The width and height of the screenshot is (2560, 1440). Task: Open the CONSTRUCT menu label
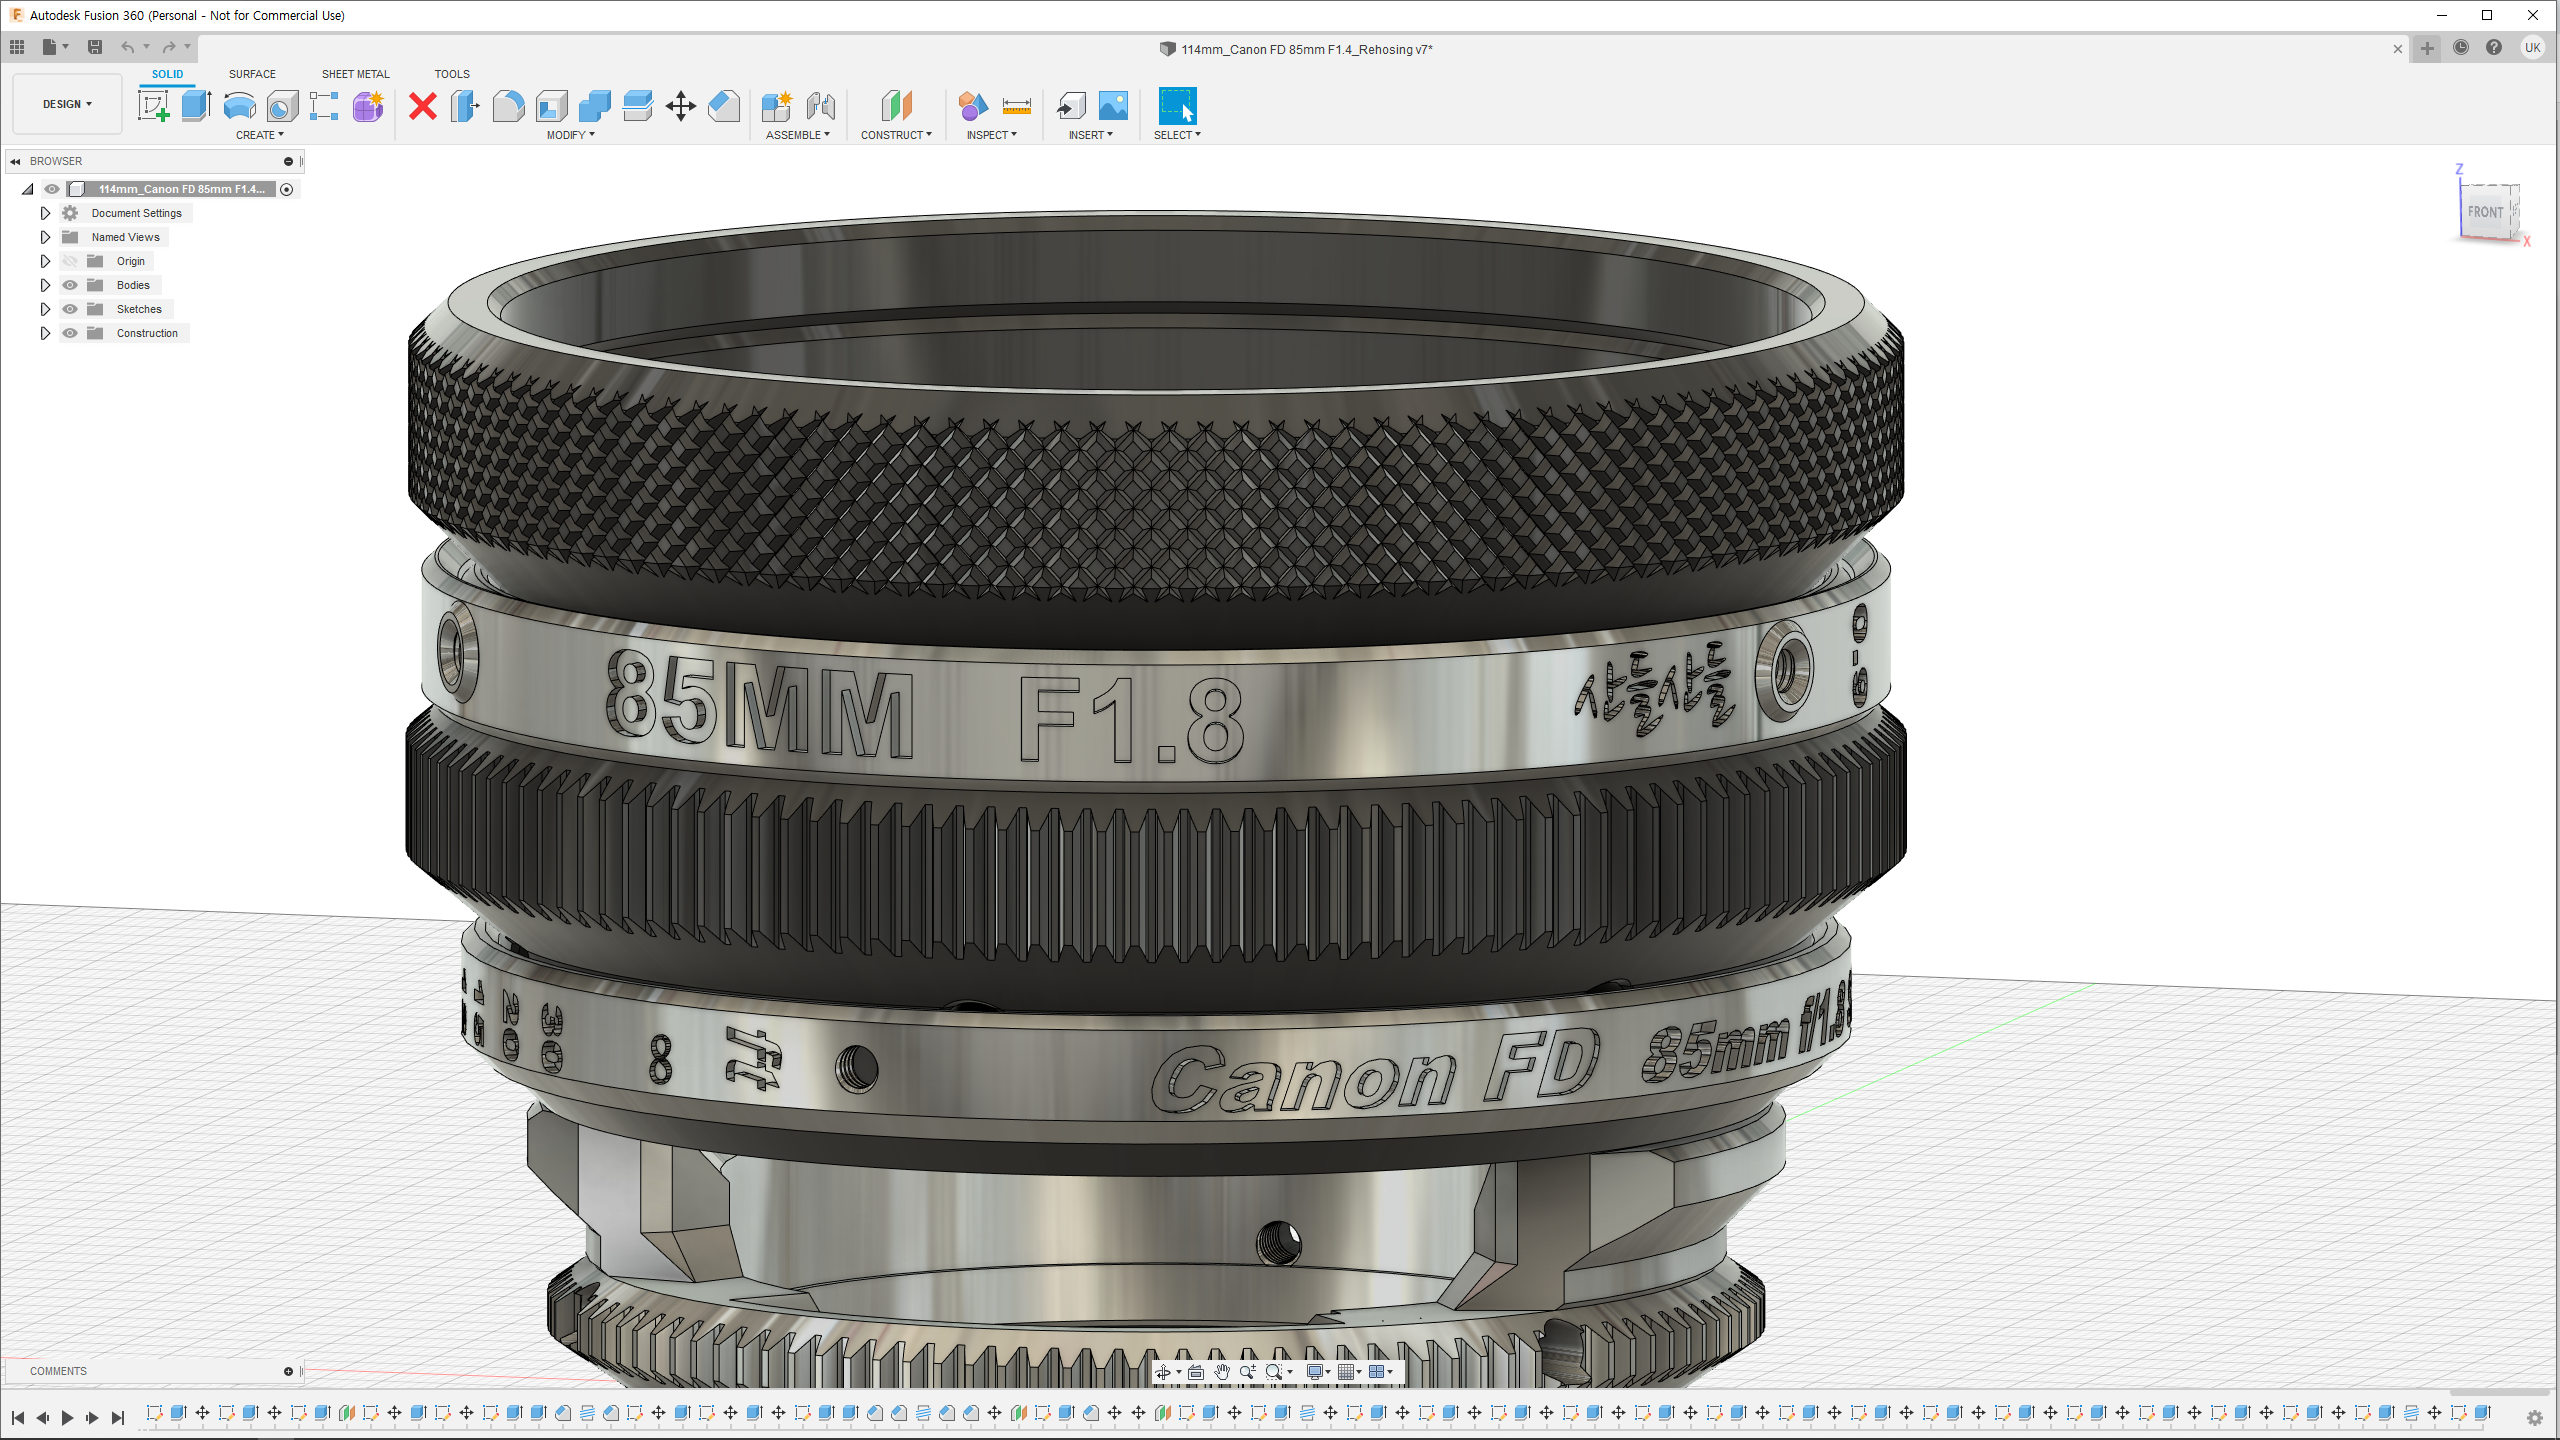coord(896,135)
